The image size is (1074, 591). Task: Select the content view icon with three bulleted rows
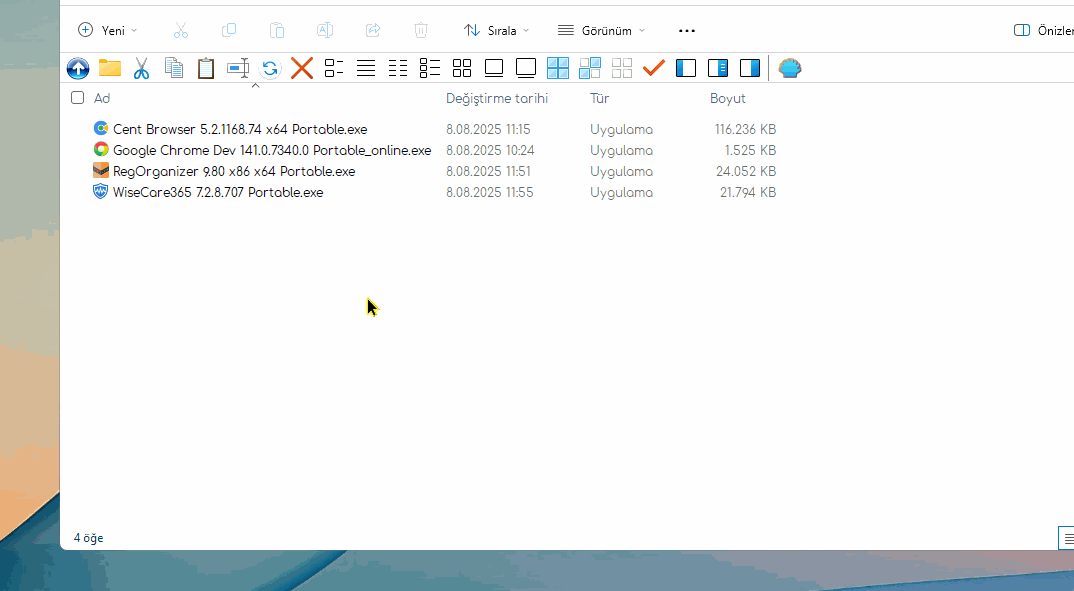(430, 68)
